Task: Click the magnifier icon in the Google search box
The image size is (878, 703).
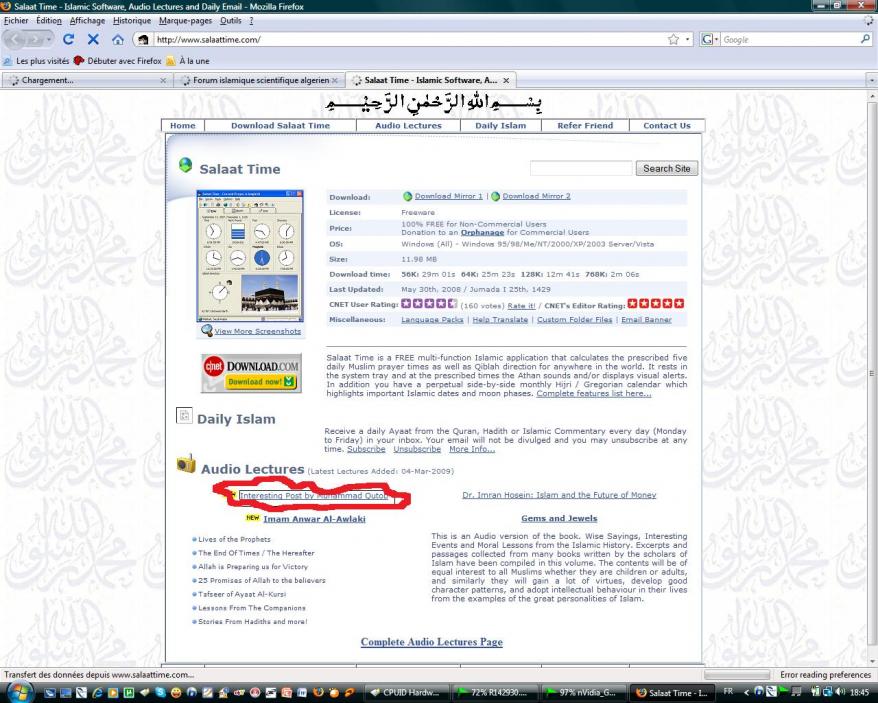Action: point(865,39)
